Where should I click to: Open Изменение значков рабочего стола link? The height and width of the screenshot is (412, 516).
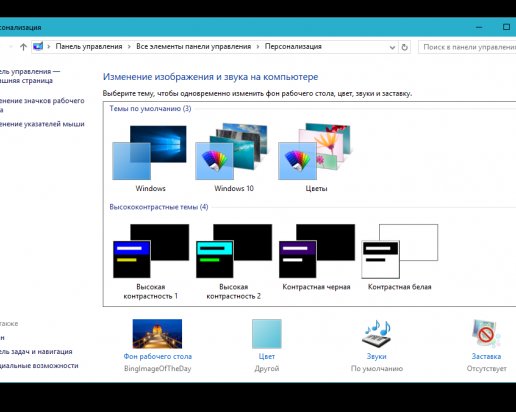41,105
